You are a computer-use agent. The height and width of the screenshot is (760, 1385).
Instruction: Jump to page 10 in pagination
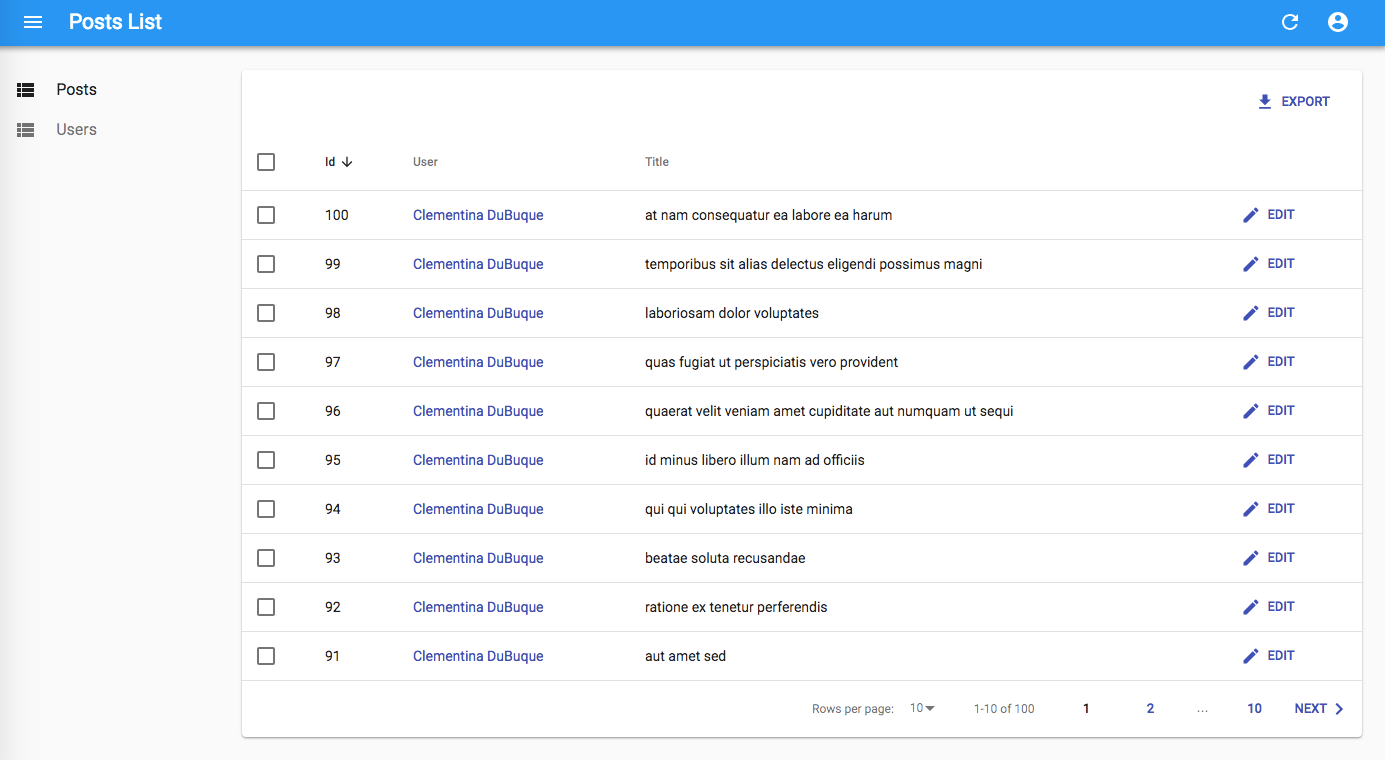pos(1254,709)
